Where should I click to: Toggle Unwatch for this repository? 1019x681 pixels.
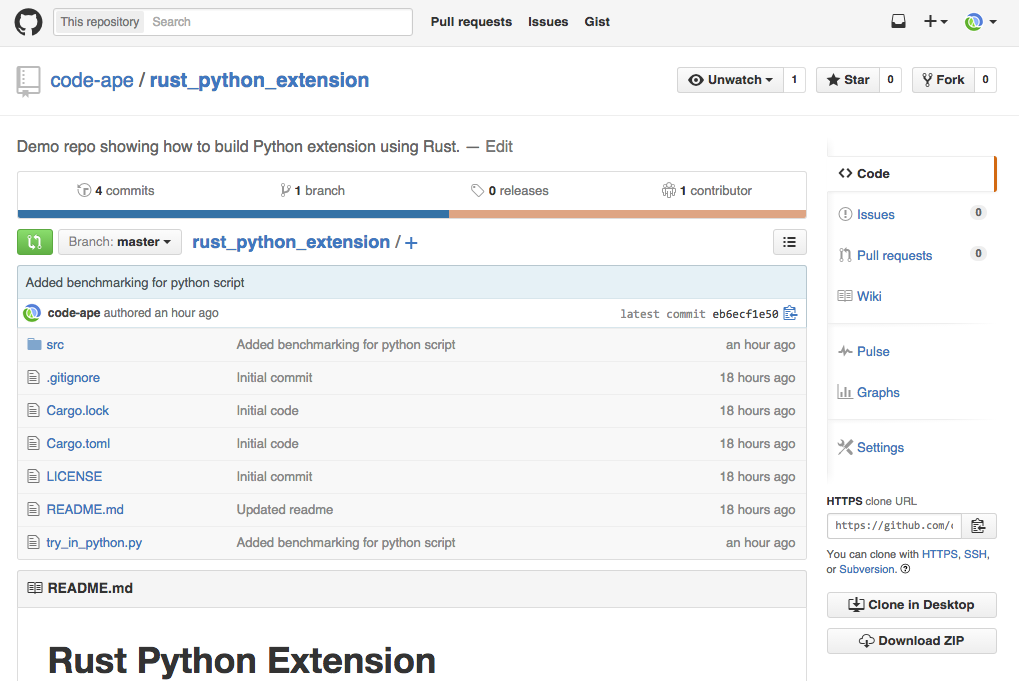tap(729, 80)
